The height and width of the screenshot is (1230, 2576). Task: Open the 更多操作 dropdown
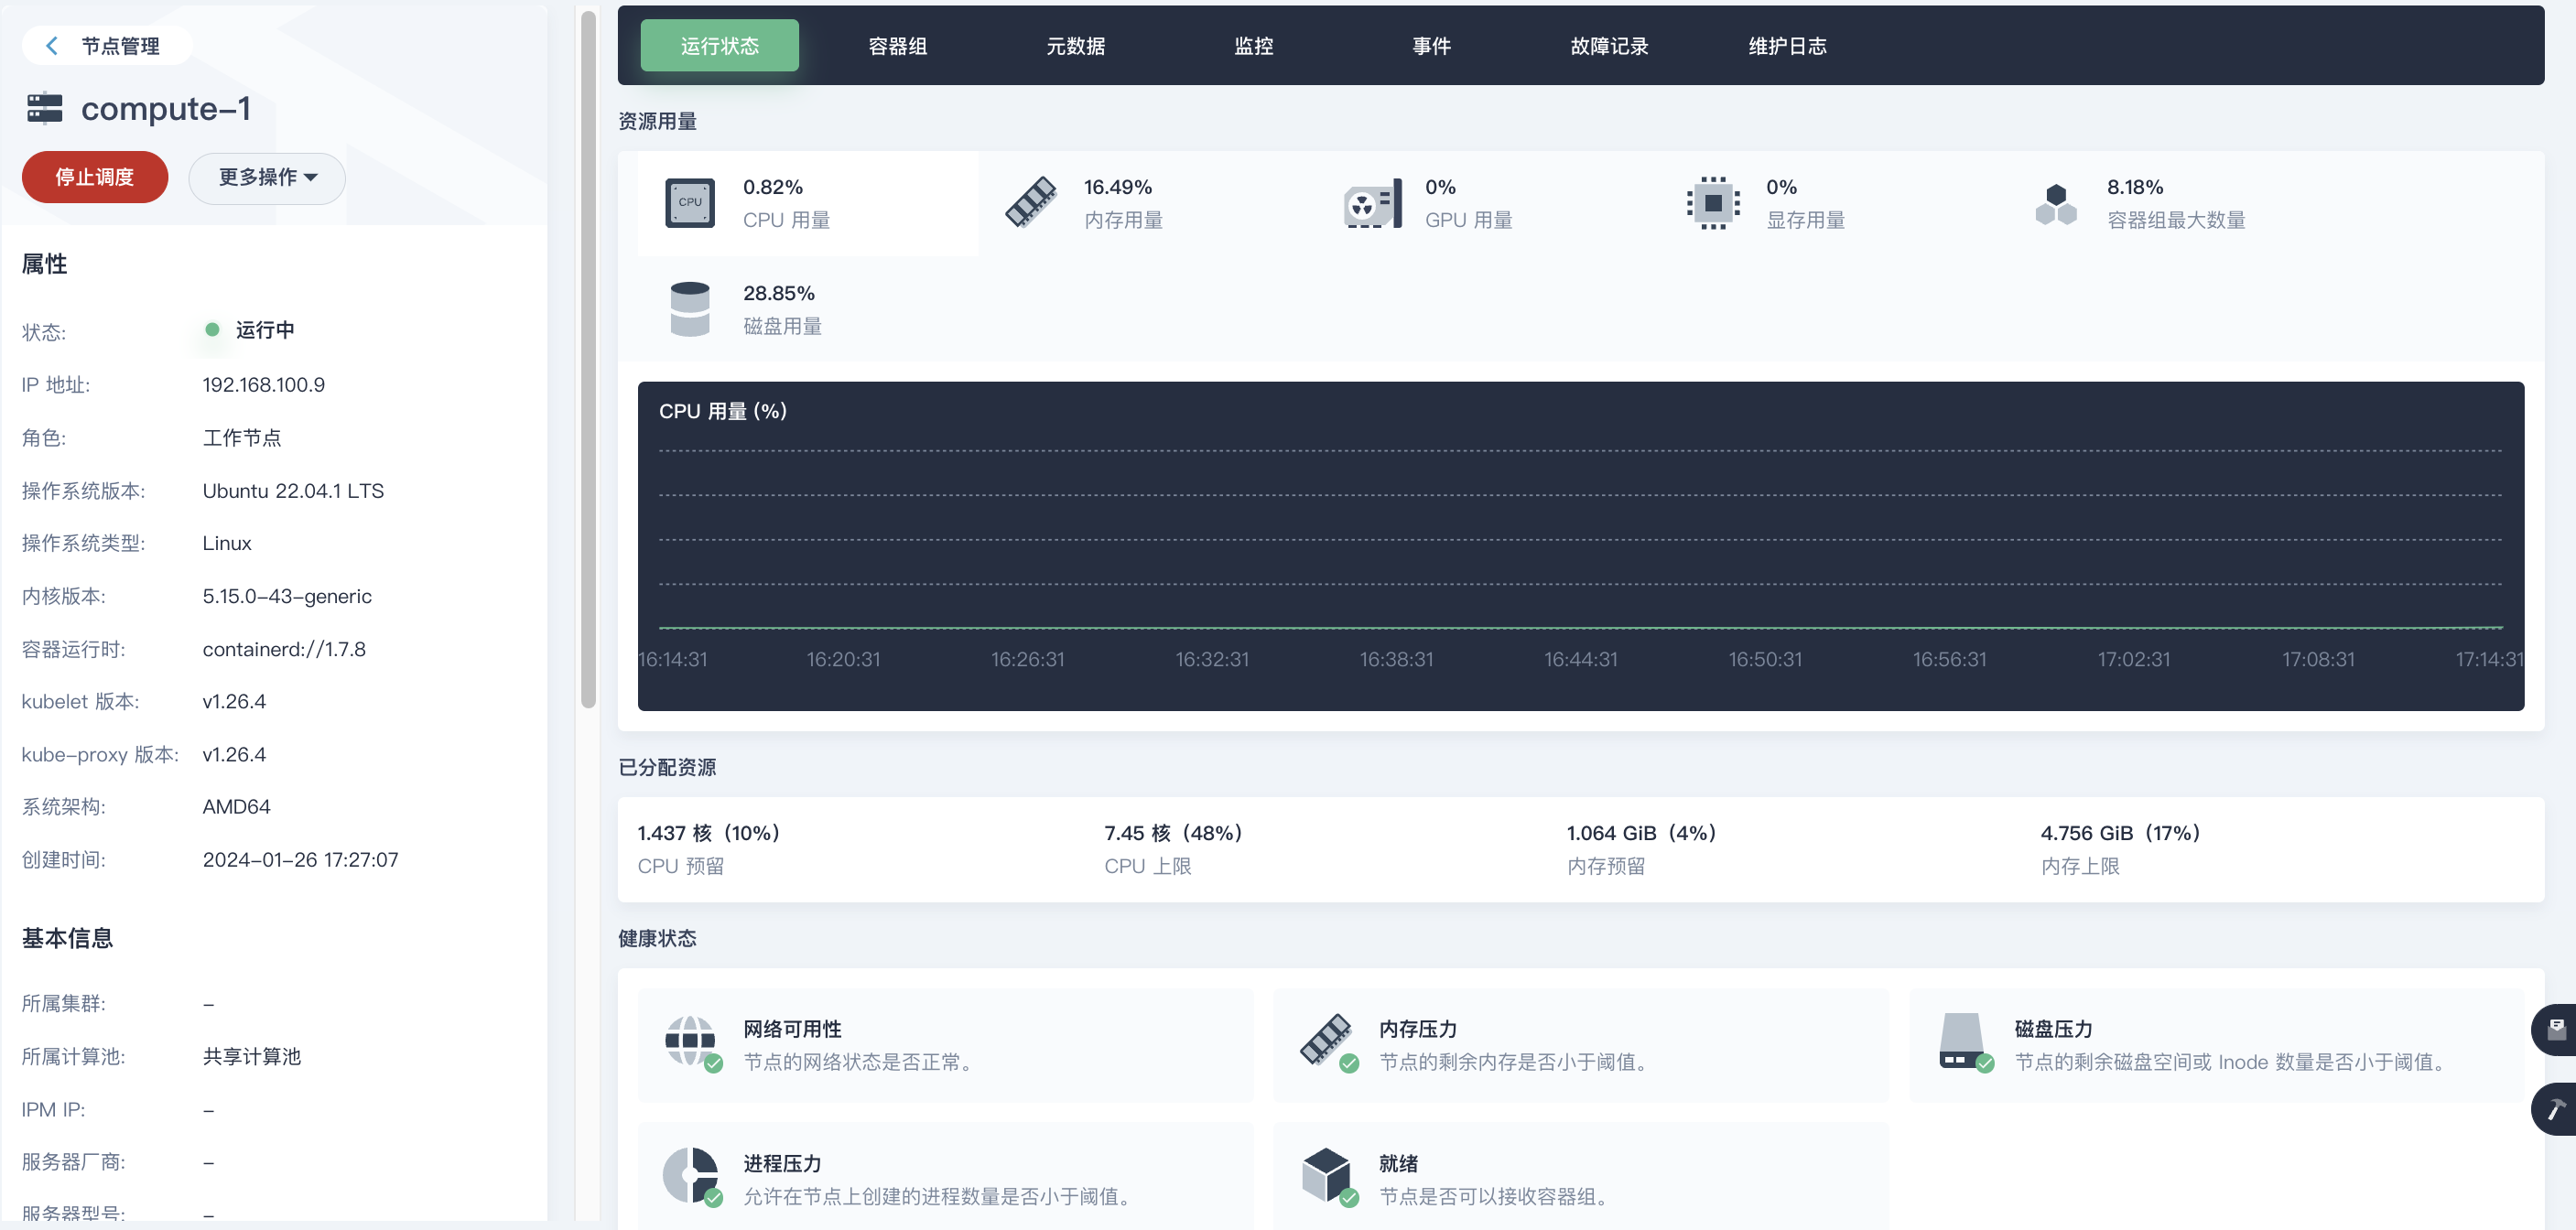tap(267, 178)
